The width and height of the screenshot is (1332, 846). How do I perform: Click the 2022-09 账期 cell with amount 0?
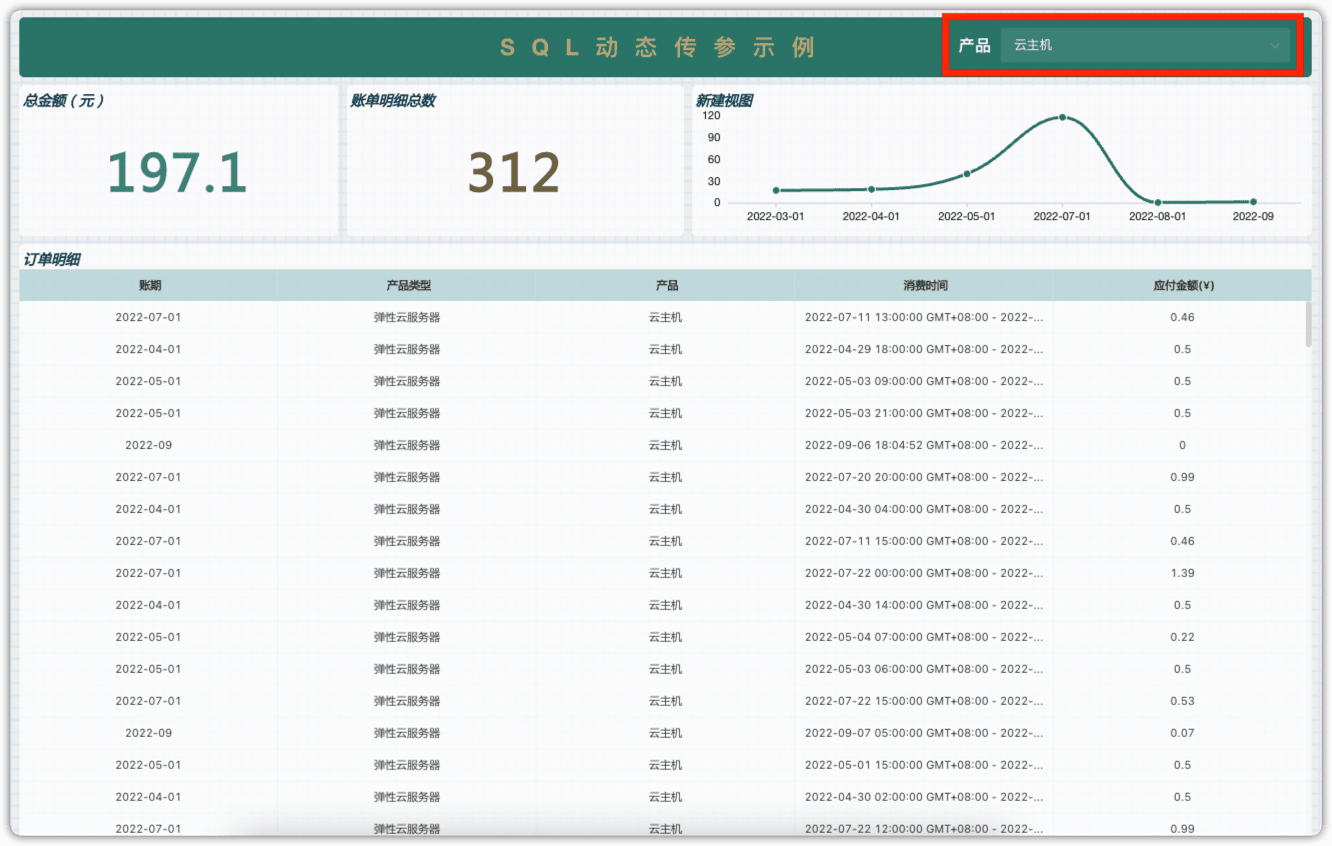148,445
